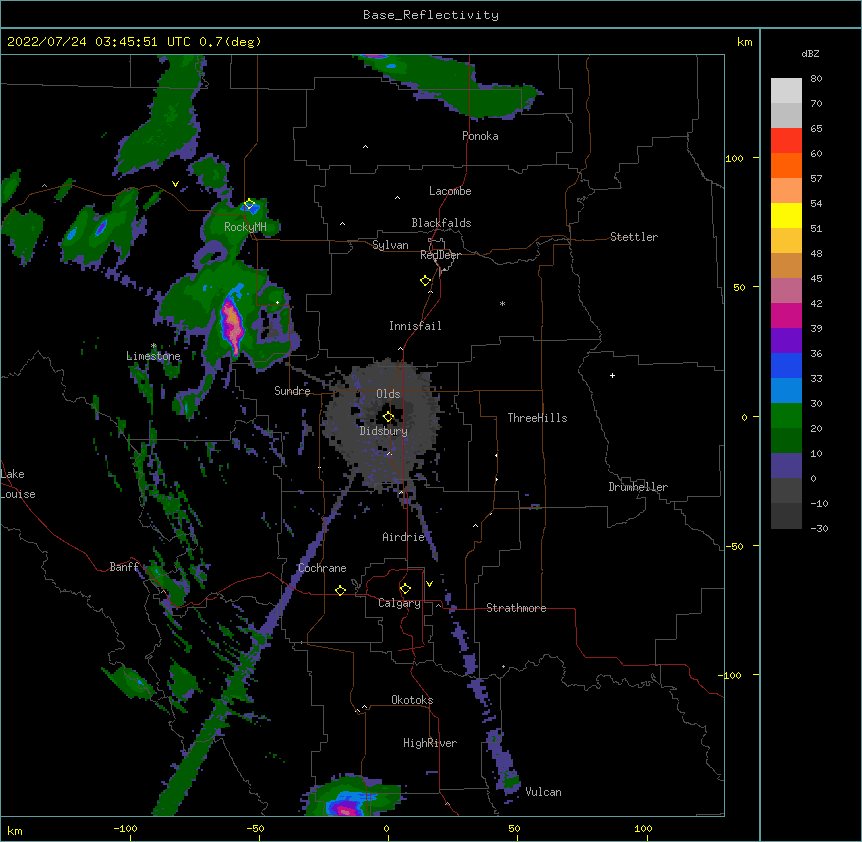Viewport: 862px width, 842px height.
Task: Click the magenta storm cell at the bottom edge near HighRiver
Action: (x=346, y=809)
